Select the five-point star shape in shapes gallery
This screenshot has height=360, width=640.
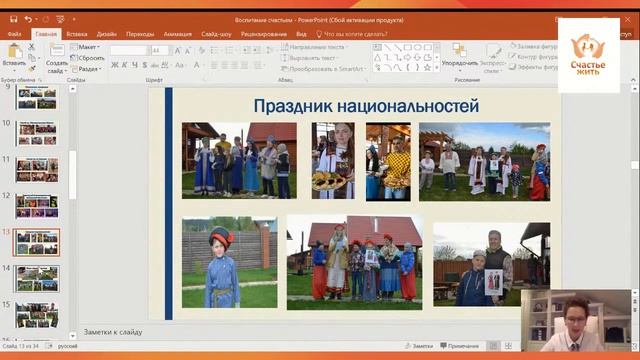point(427,68)
